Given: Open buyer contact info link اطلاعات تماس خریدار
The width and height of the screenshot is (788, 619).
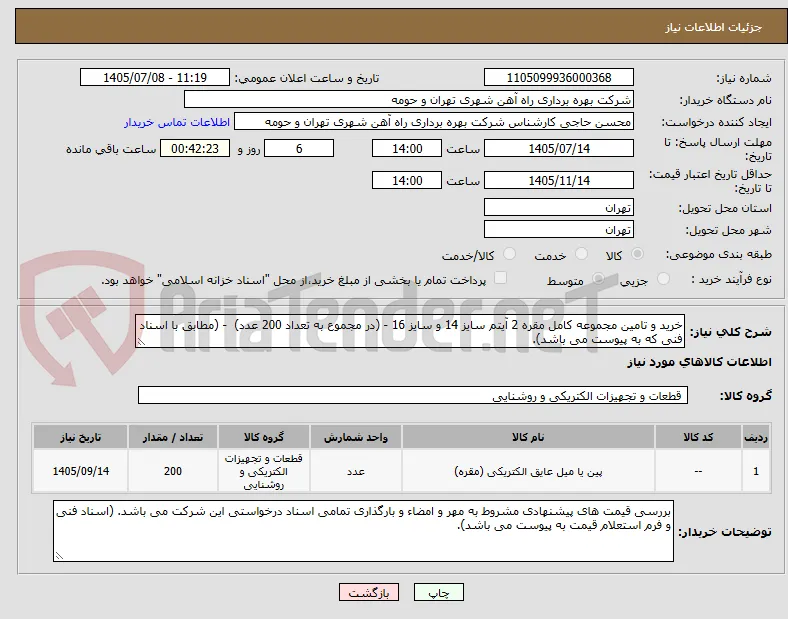Looking at the screenshot, I should point(177,122).
